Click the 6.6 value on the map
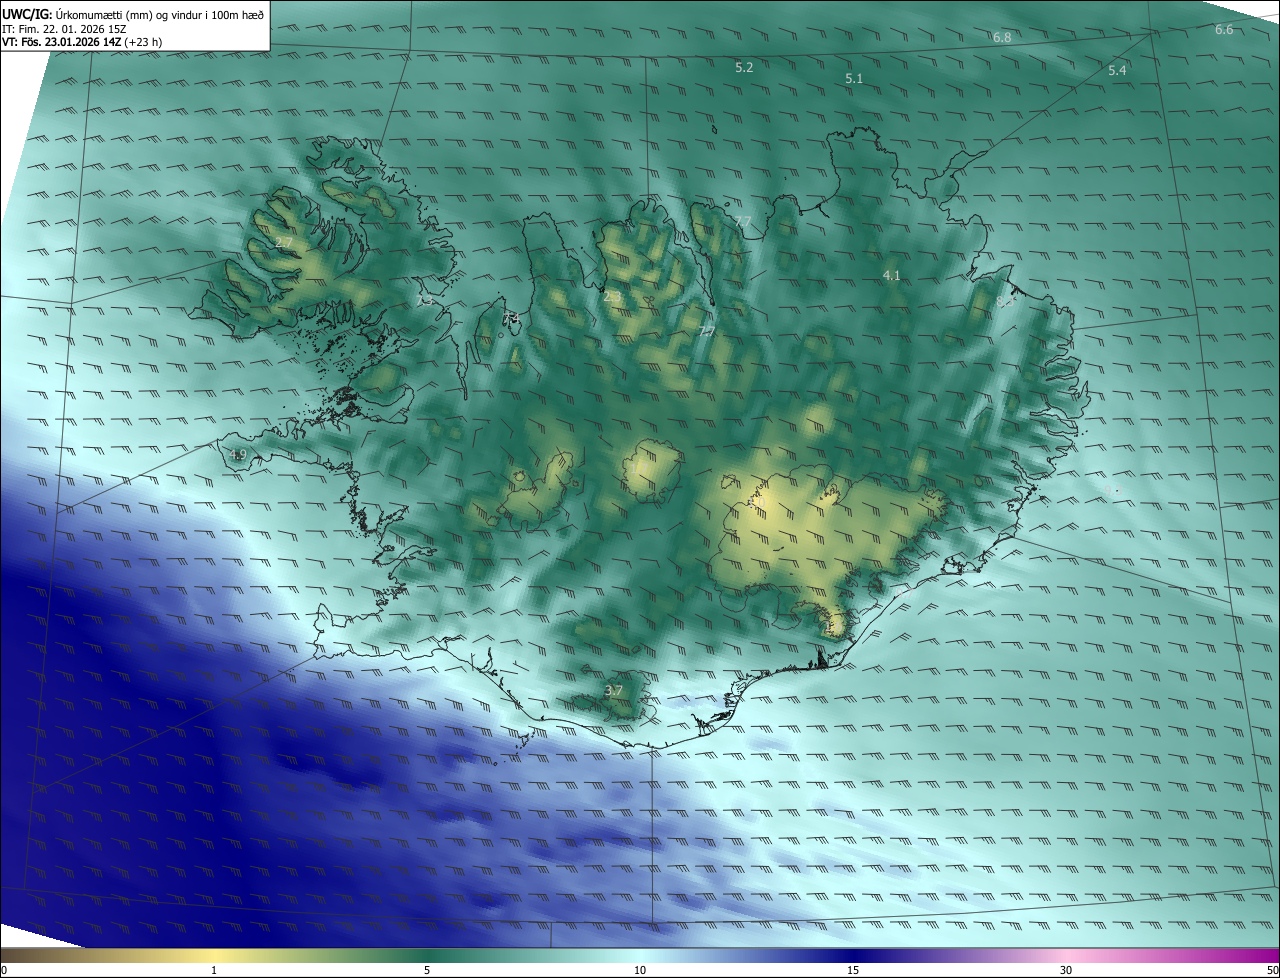 pyautogui.click(x=1224, y=29)
